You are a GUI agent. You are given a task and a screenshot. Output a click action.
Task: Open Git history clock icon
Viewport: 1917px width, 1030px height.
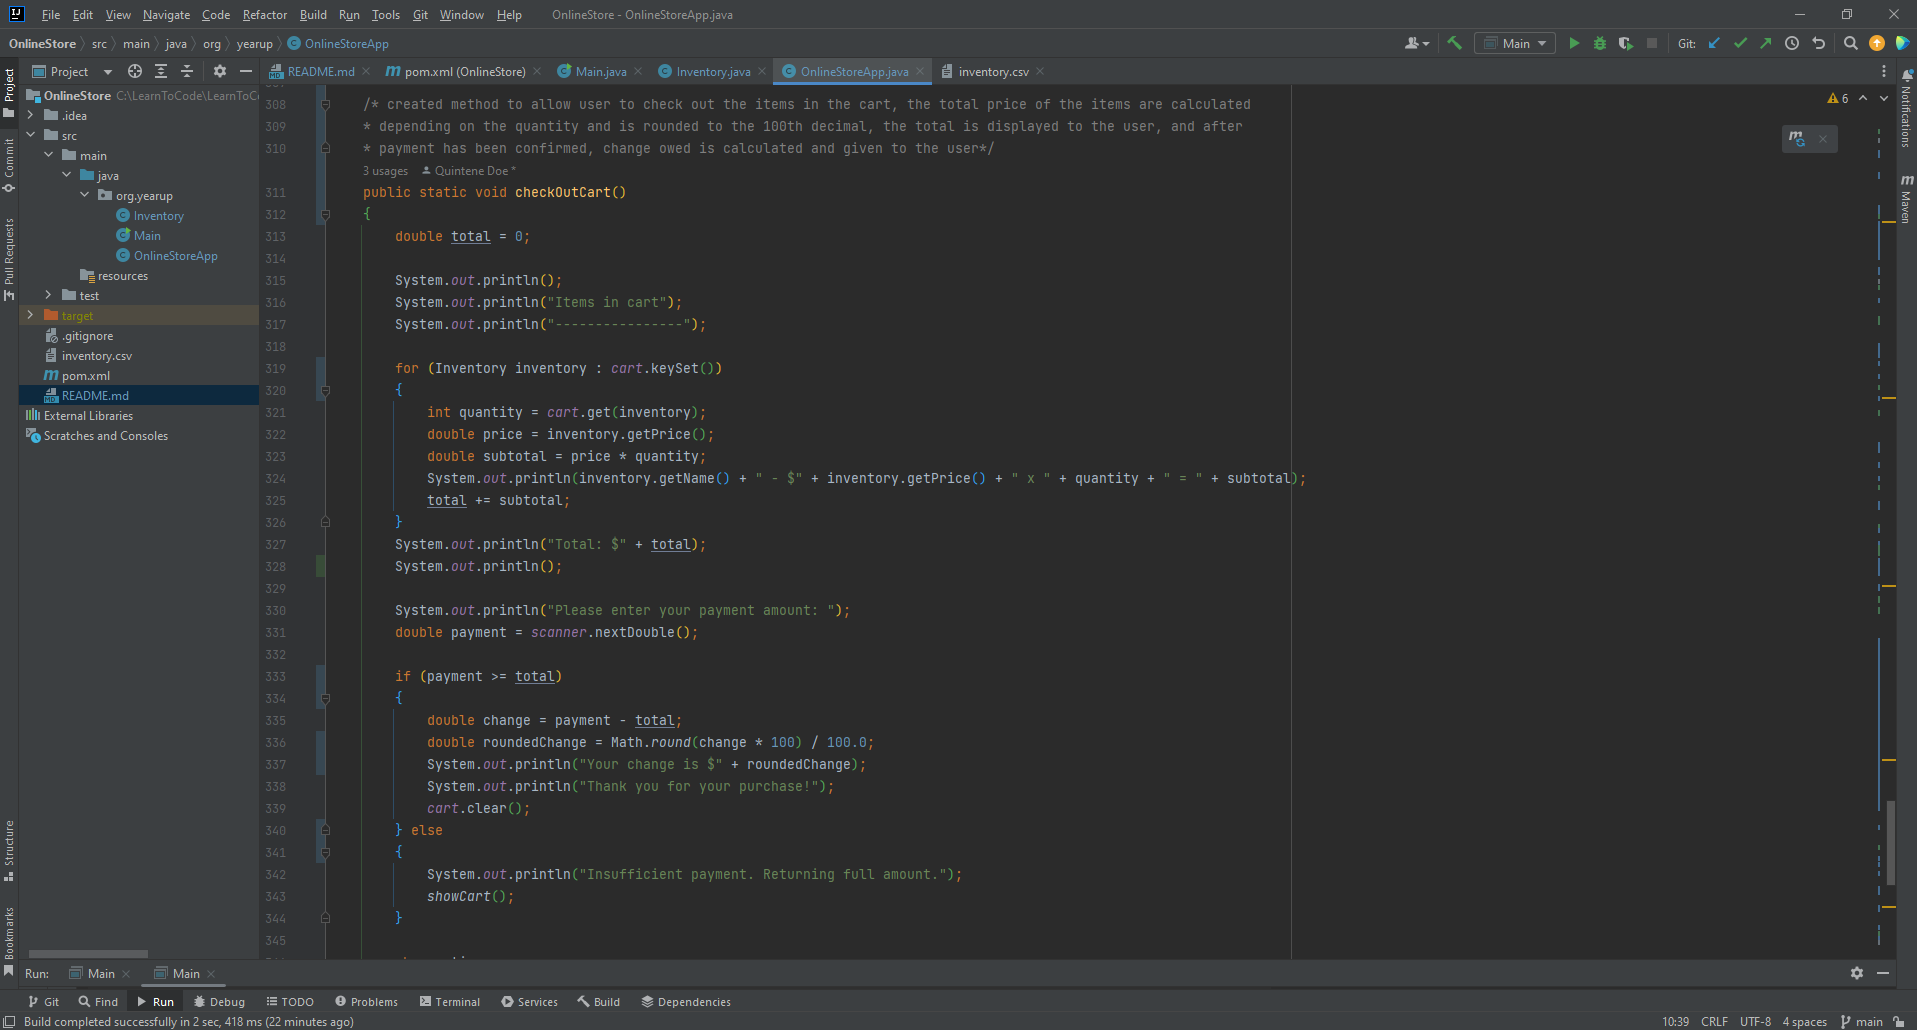(1792, 43)
